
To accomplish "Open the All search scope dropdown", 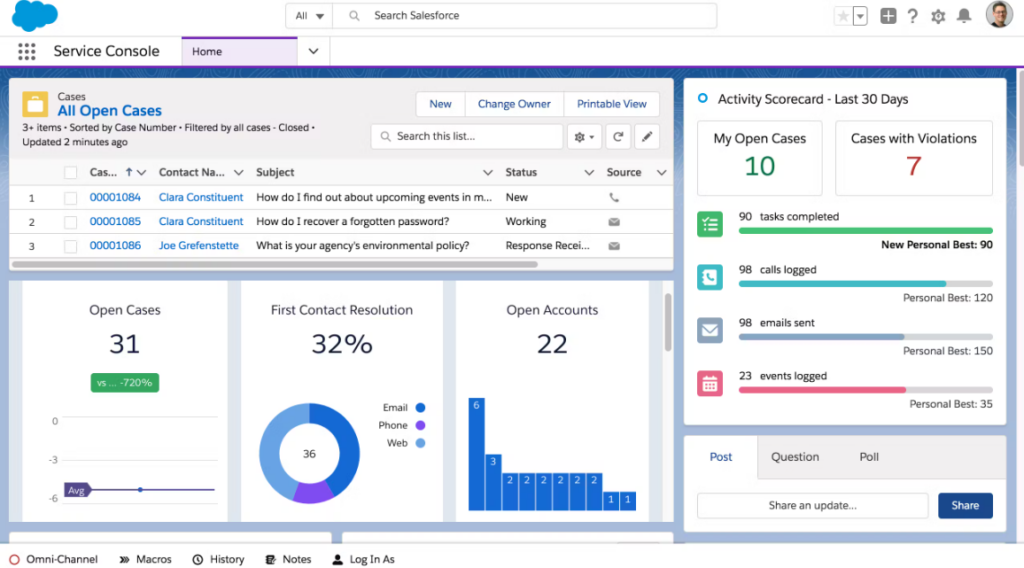I will (310, 16).
